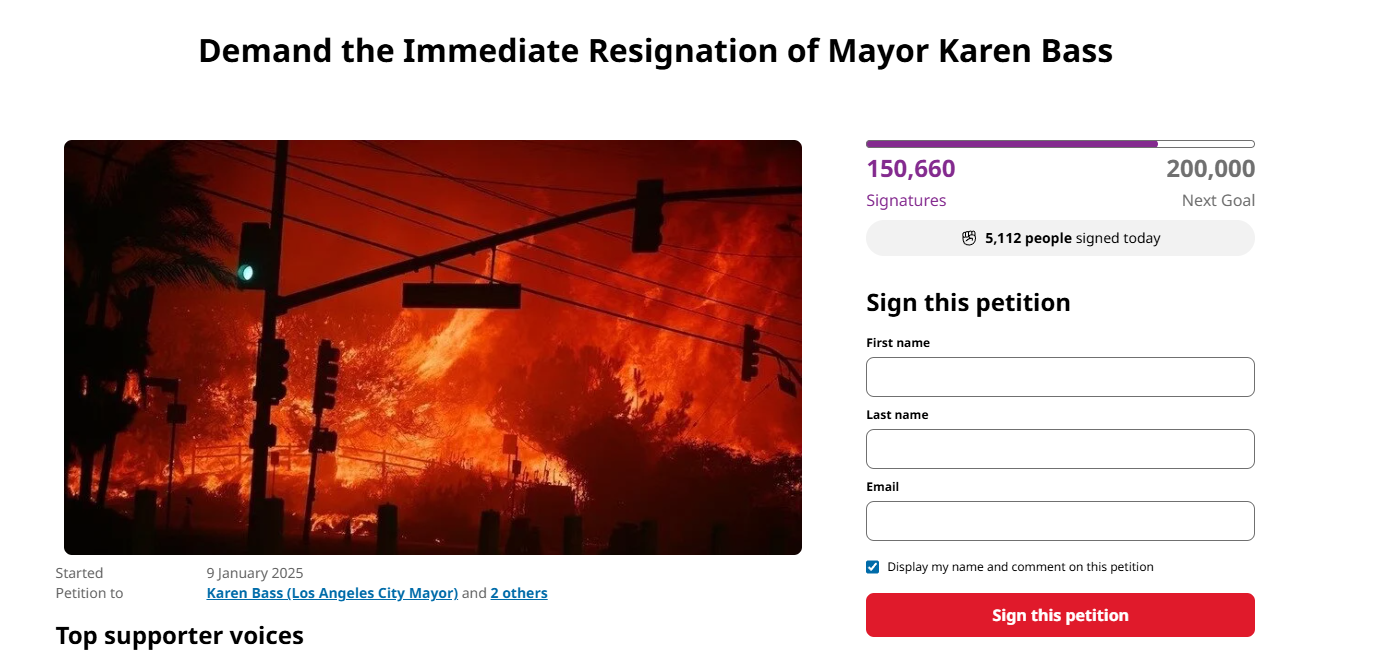Click the Next Goal label

click(1218, 200)
